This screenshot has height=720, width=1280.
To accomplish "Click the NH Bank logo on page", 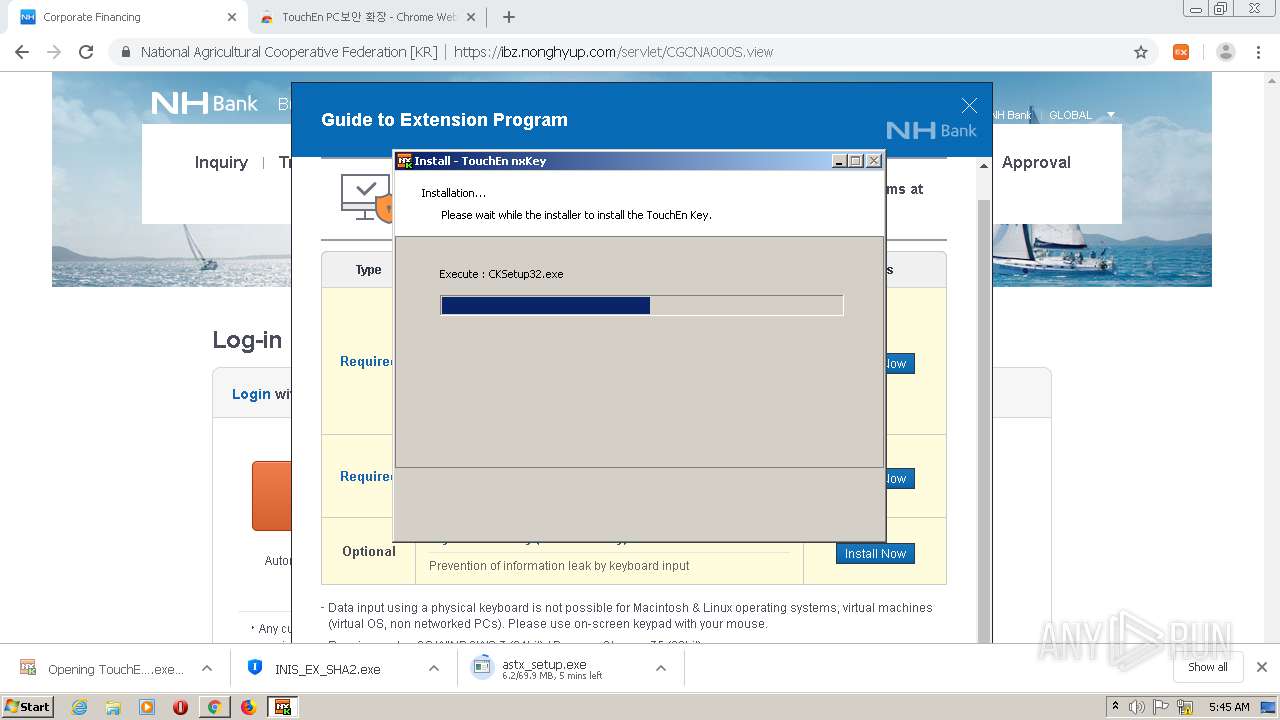I will tap(205, 103).
